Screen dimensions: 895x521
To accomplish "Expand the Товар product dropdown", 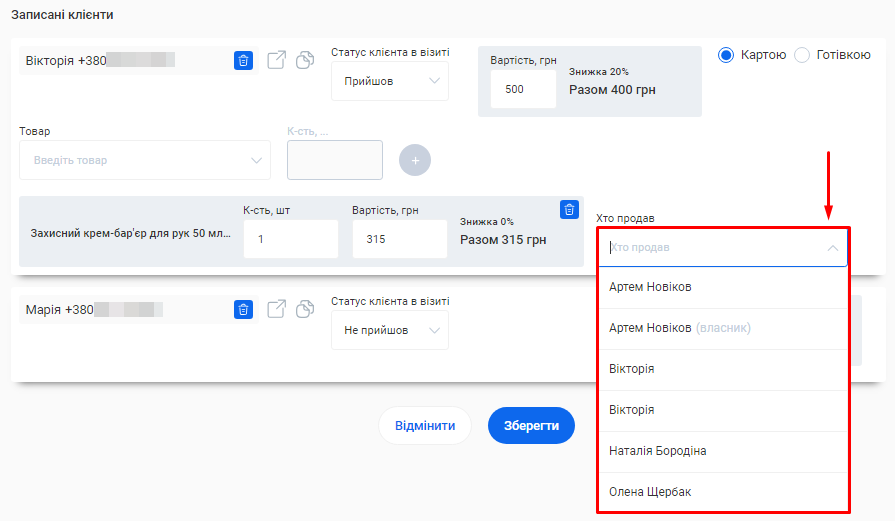I will click(145, 160).
